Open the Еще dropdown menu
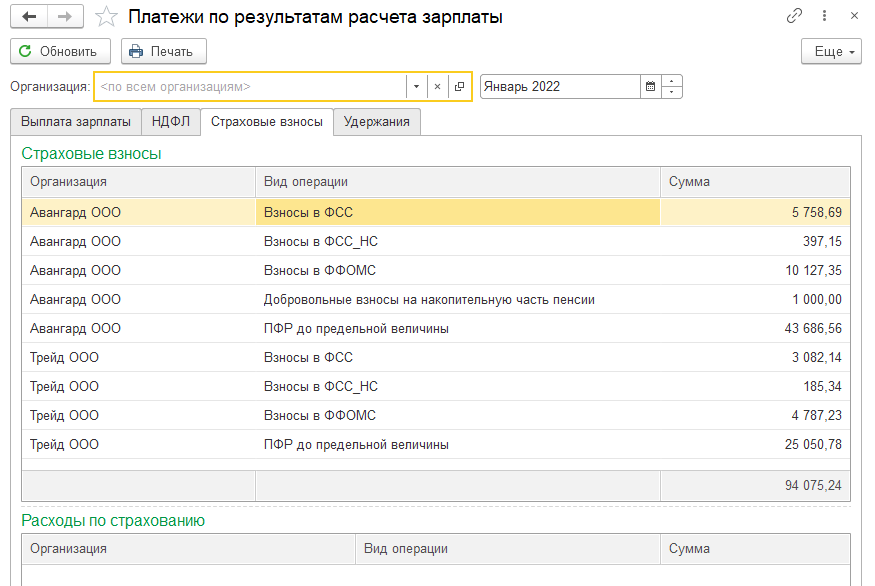 831,52
